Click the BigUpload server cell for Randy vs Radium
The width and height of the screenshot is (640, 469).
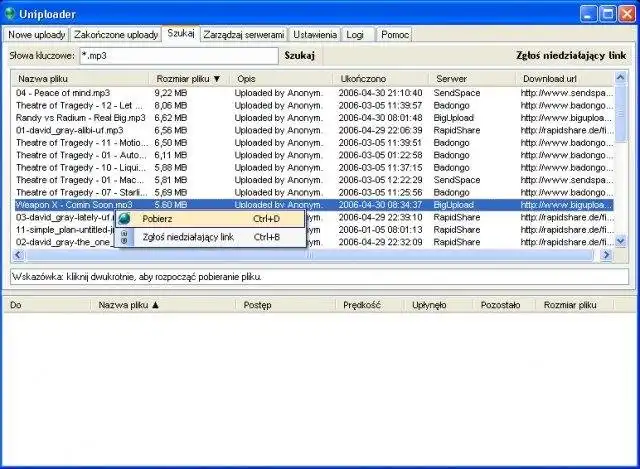tap(453, 118)
